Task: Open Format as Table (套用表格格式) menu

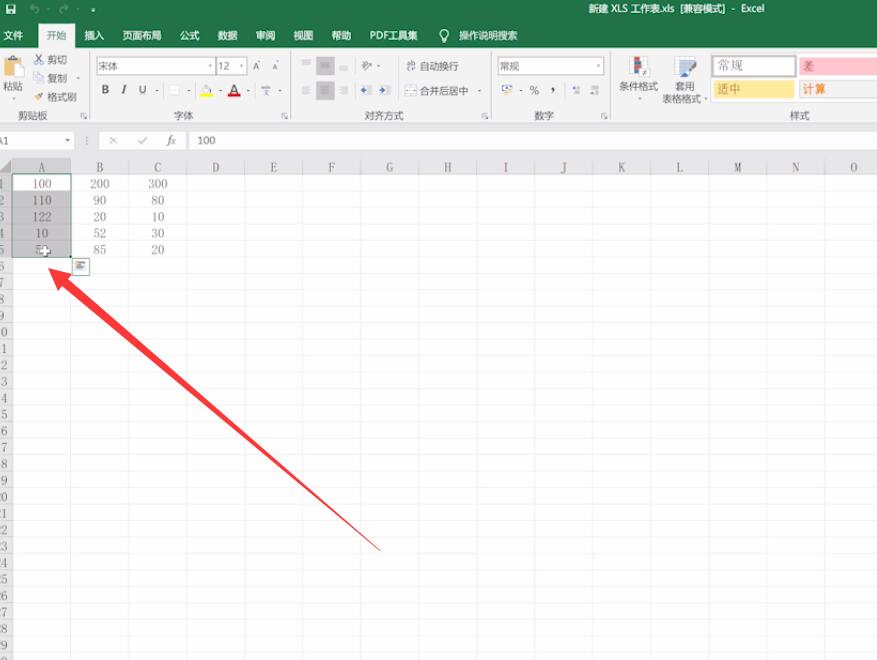Action: coord(685,80)
